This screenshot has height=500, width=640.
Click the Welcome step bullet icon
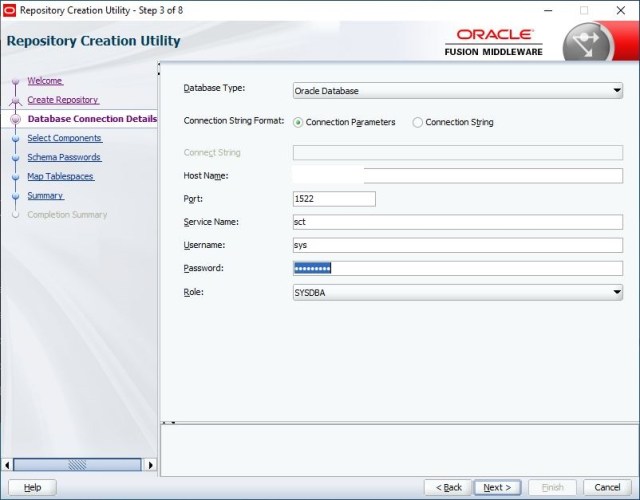(x=16, y=81)
